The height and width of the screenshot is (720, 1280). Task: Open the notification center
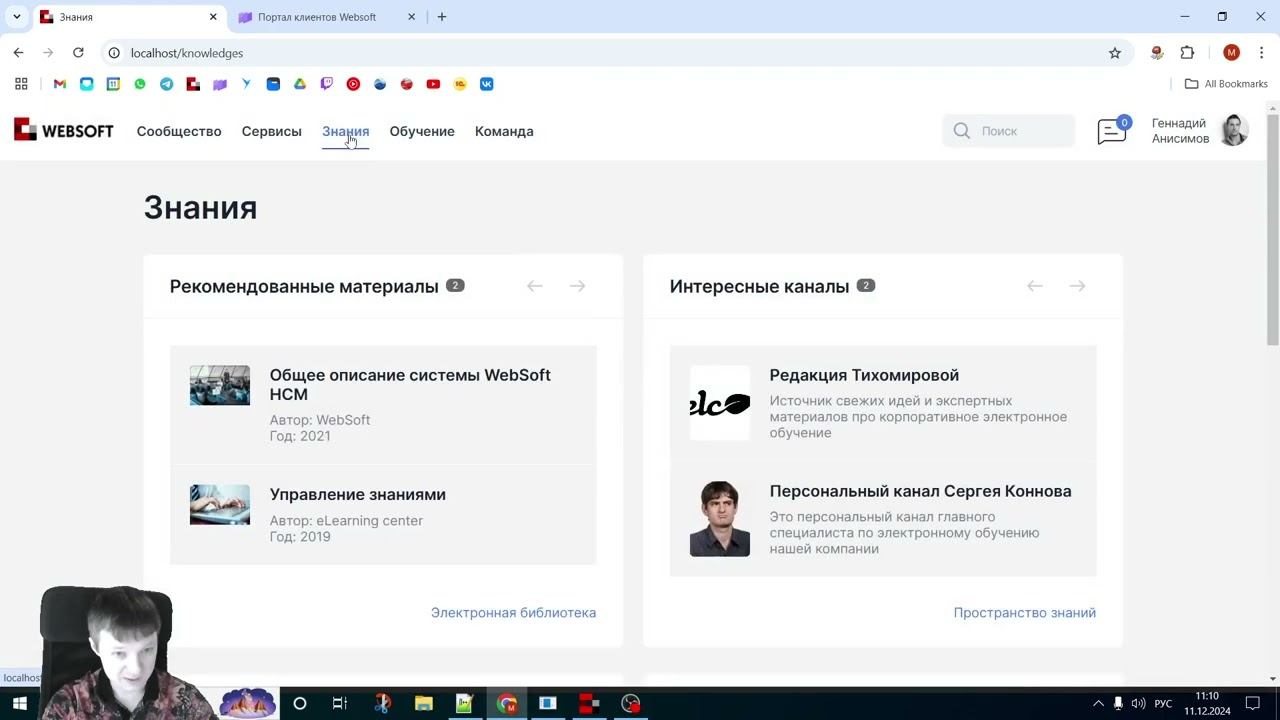coord(1252,704)
